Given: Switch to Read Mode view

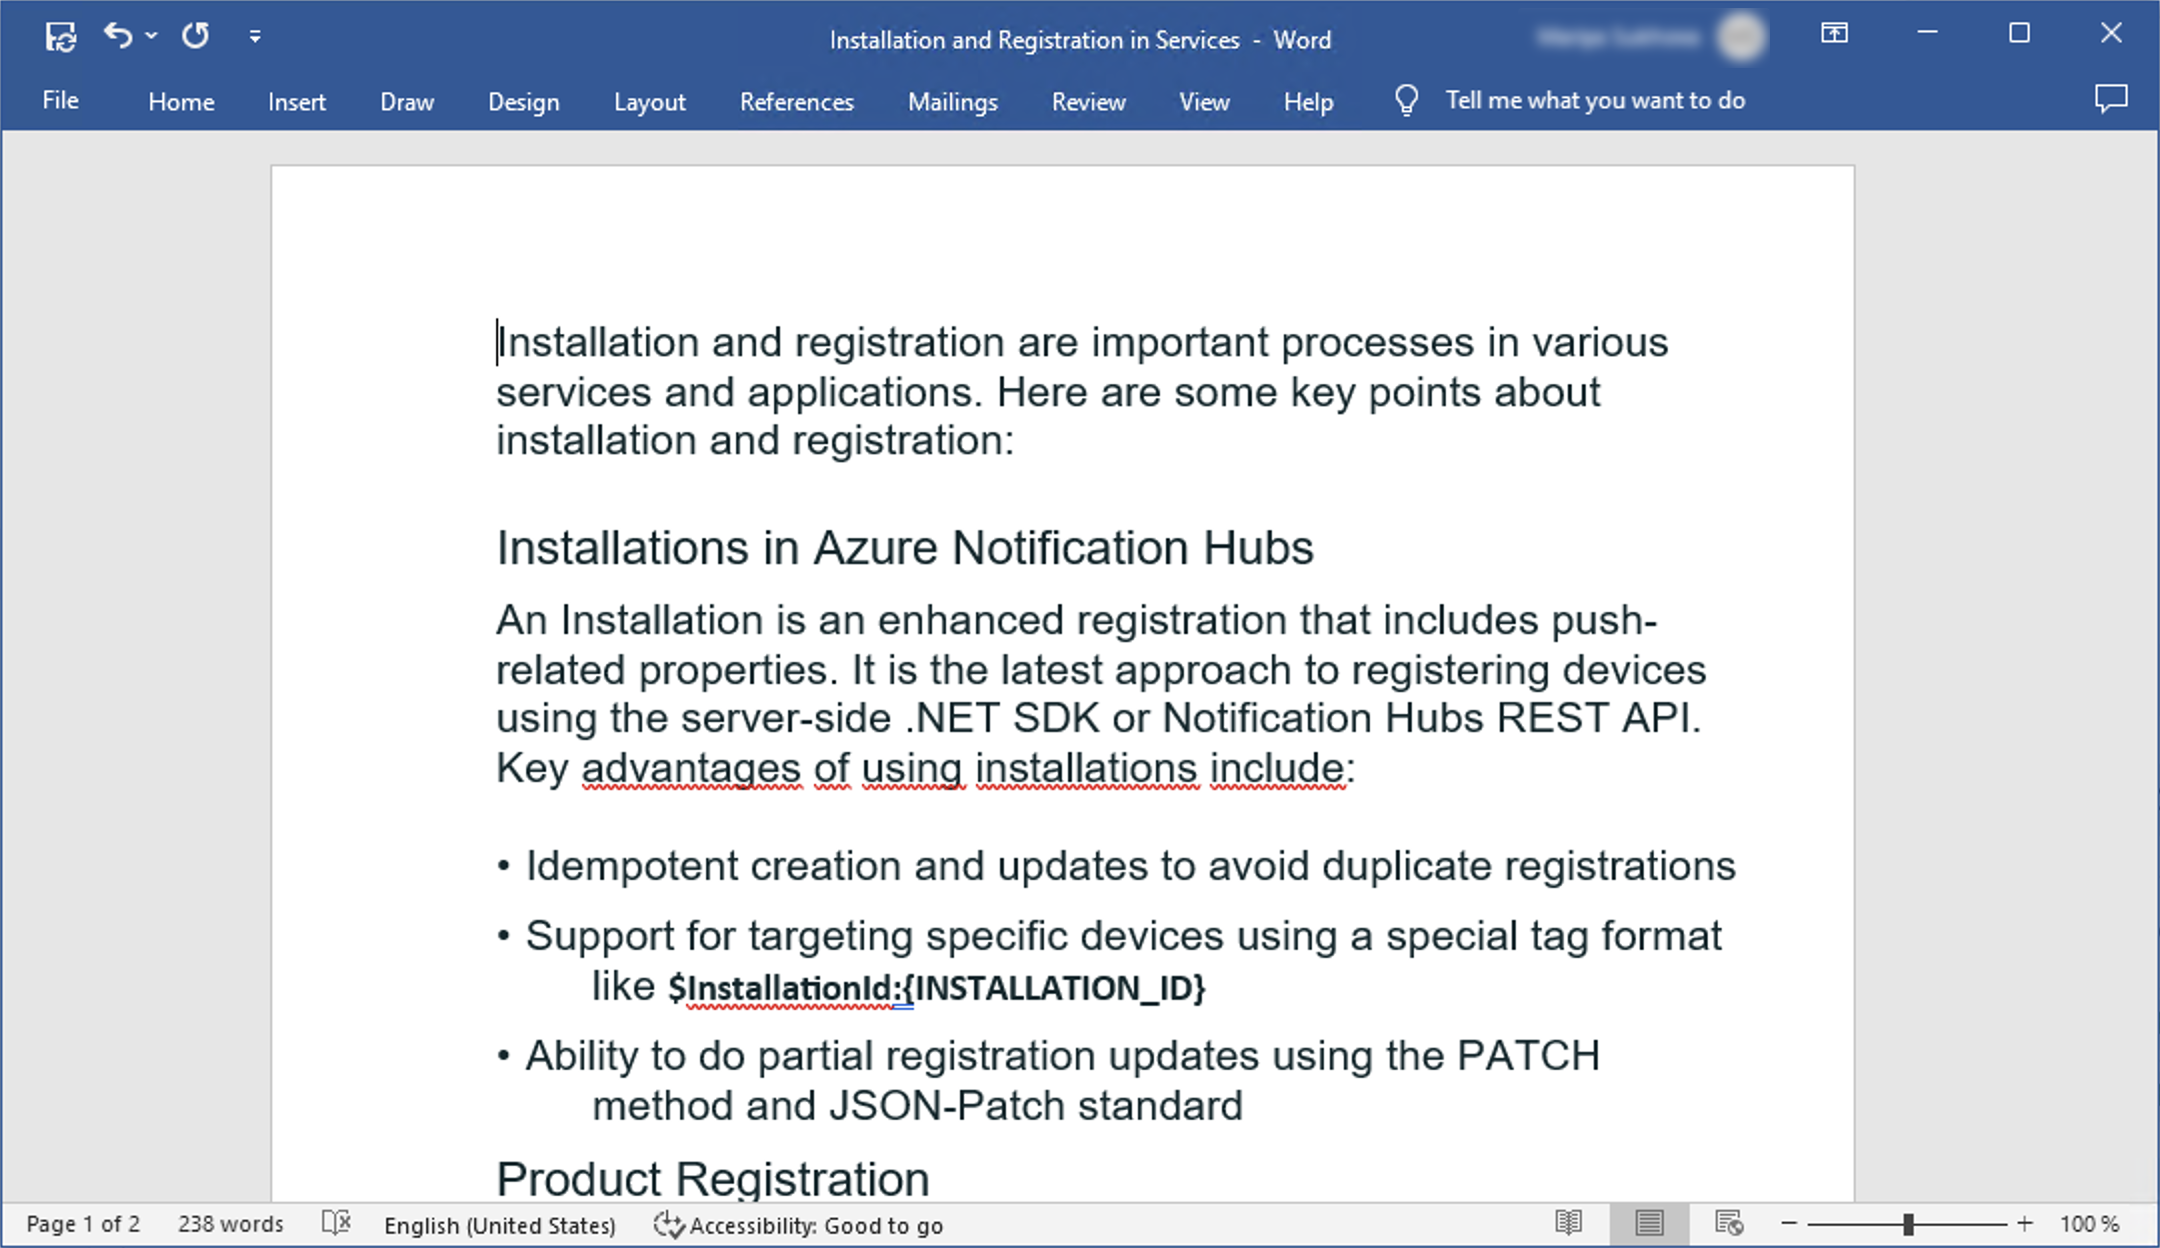Looking at the screenshot, I should (x=1569, y=1223).
